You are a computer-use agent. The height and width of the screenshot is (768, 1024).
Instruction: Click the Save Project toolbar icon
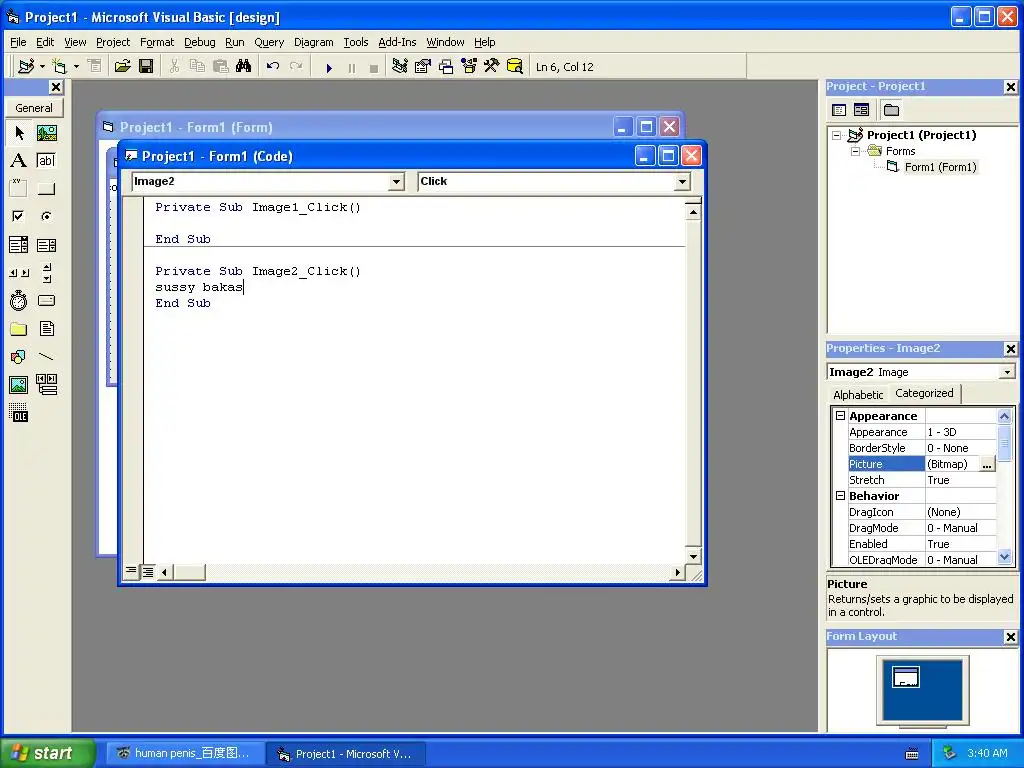point(146,66)
